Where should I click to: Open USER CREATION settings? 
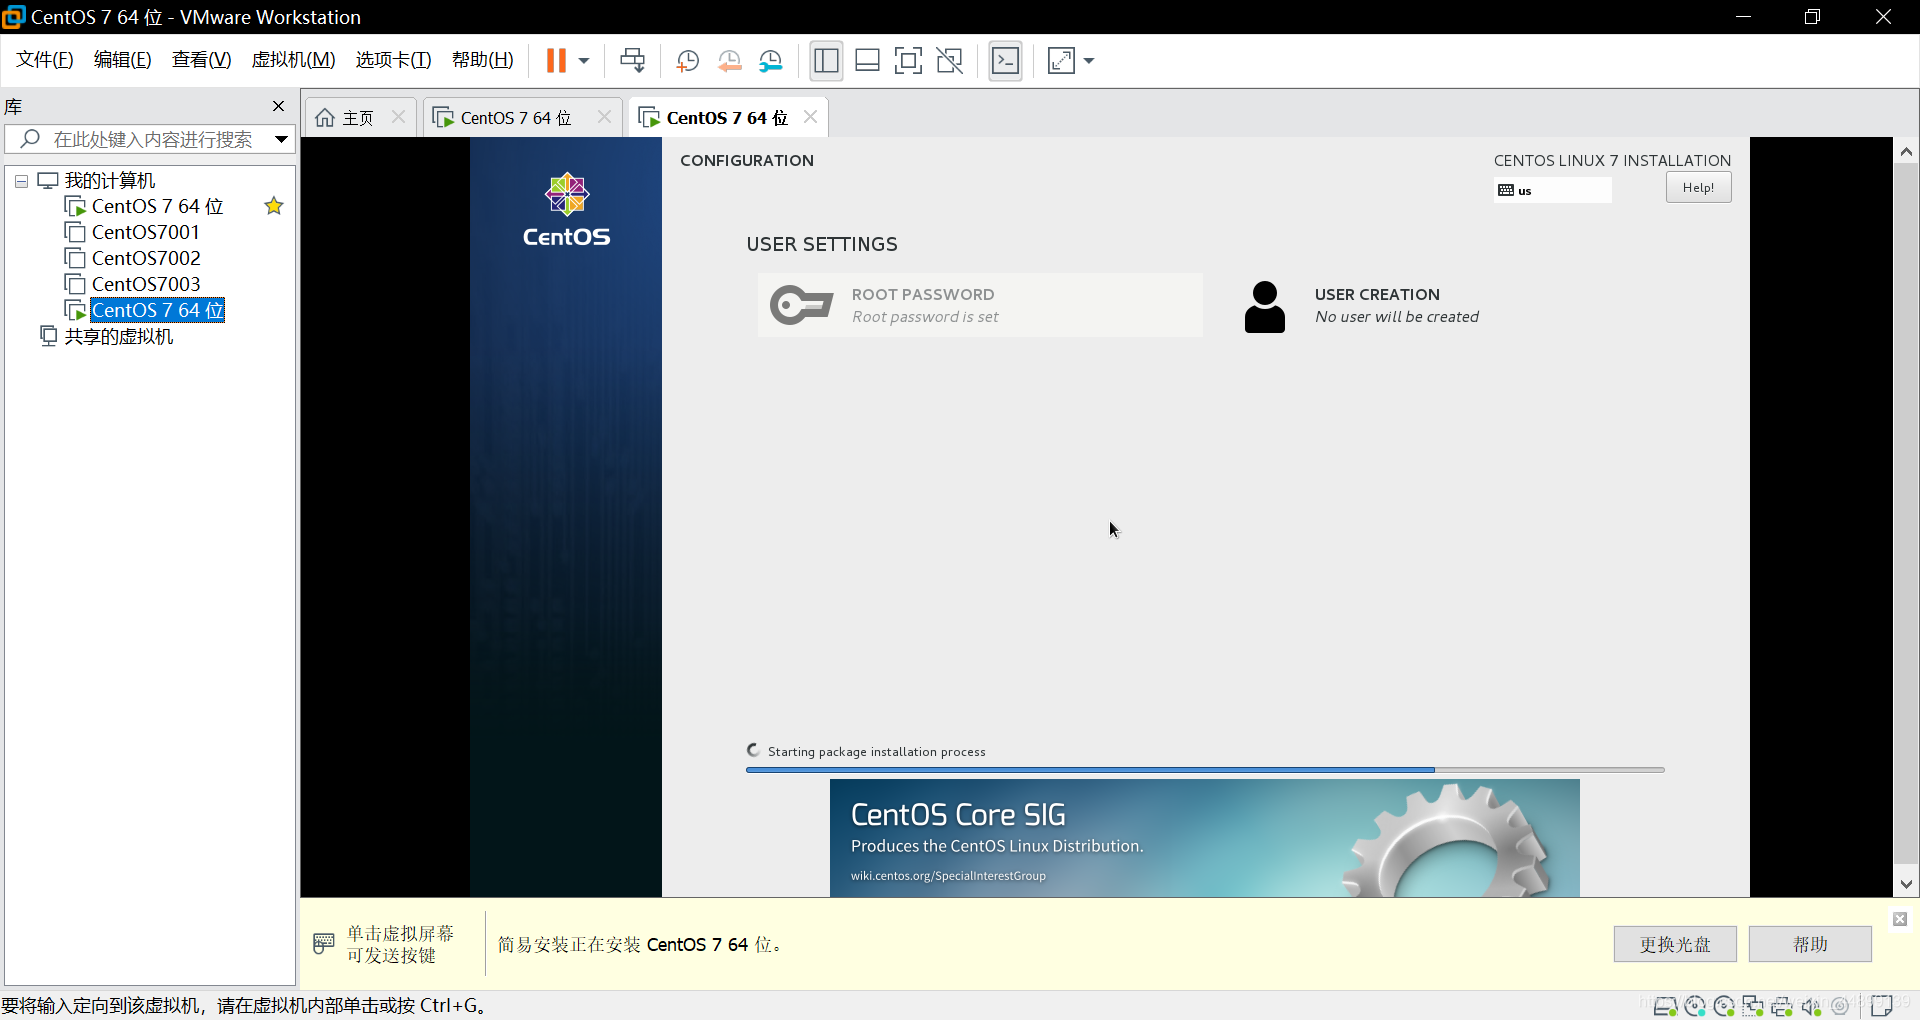(1362, 305)
